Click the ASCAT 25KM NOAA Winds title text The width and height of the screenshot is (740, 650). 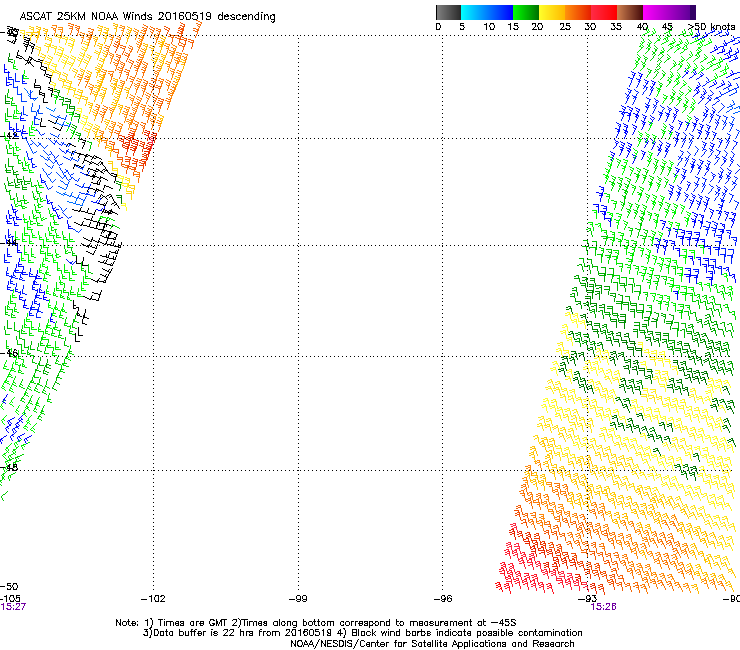[147, 16]
